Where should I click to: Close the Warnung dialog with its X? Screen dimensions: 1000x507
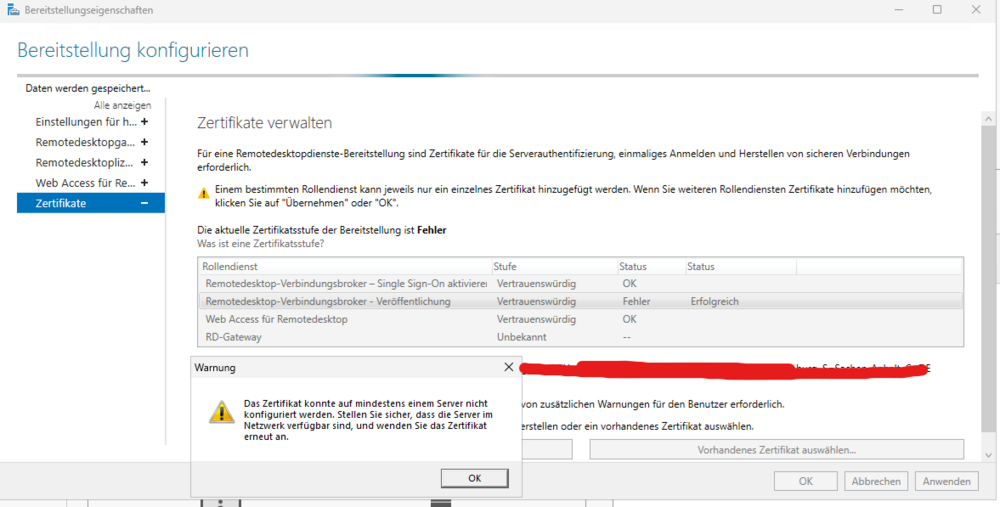pos(508,367)
